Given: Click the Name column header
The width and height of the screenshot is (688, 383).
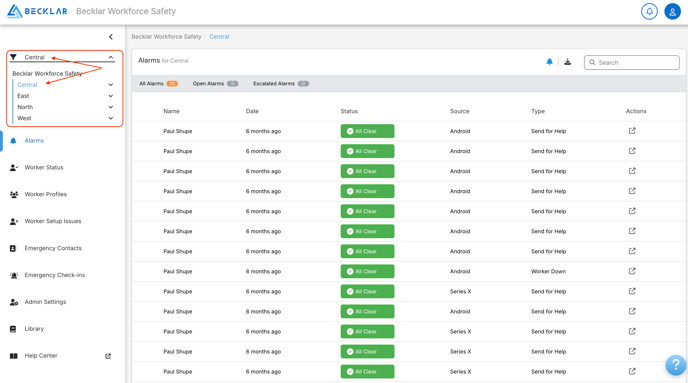Looking at the screenshot, I should tap(172, 111).
